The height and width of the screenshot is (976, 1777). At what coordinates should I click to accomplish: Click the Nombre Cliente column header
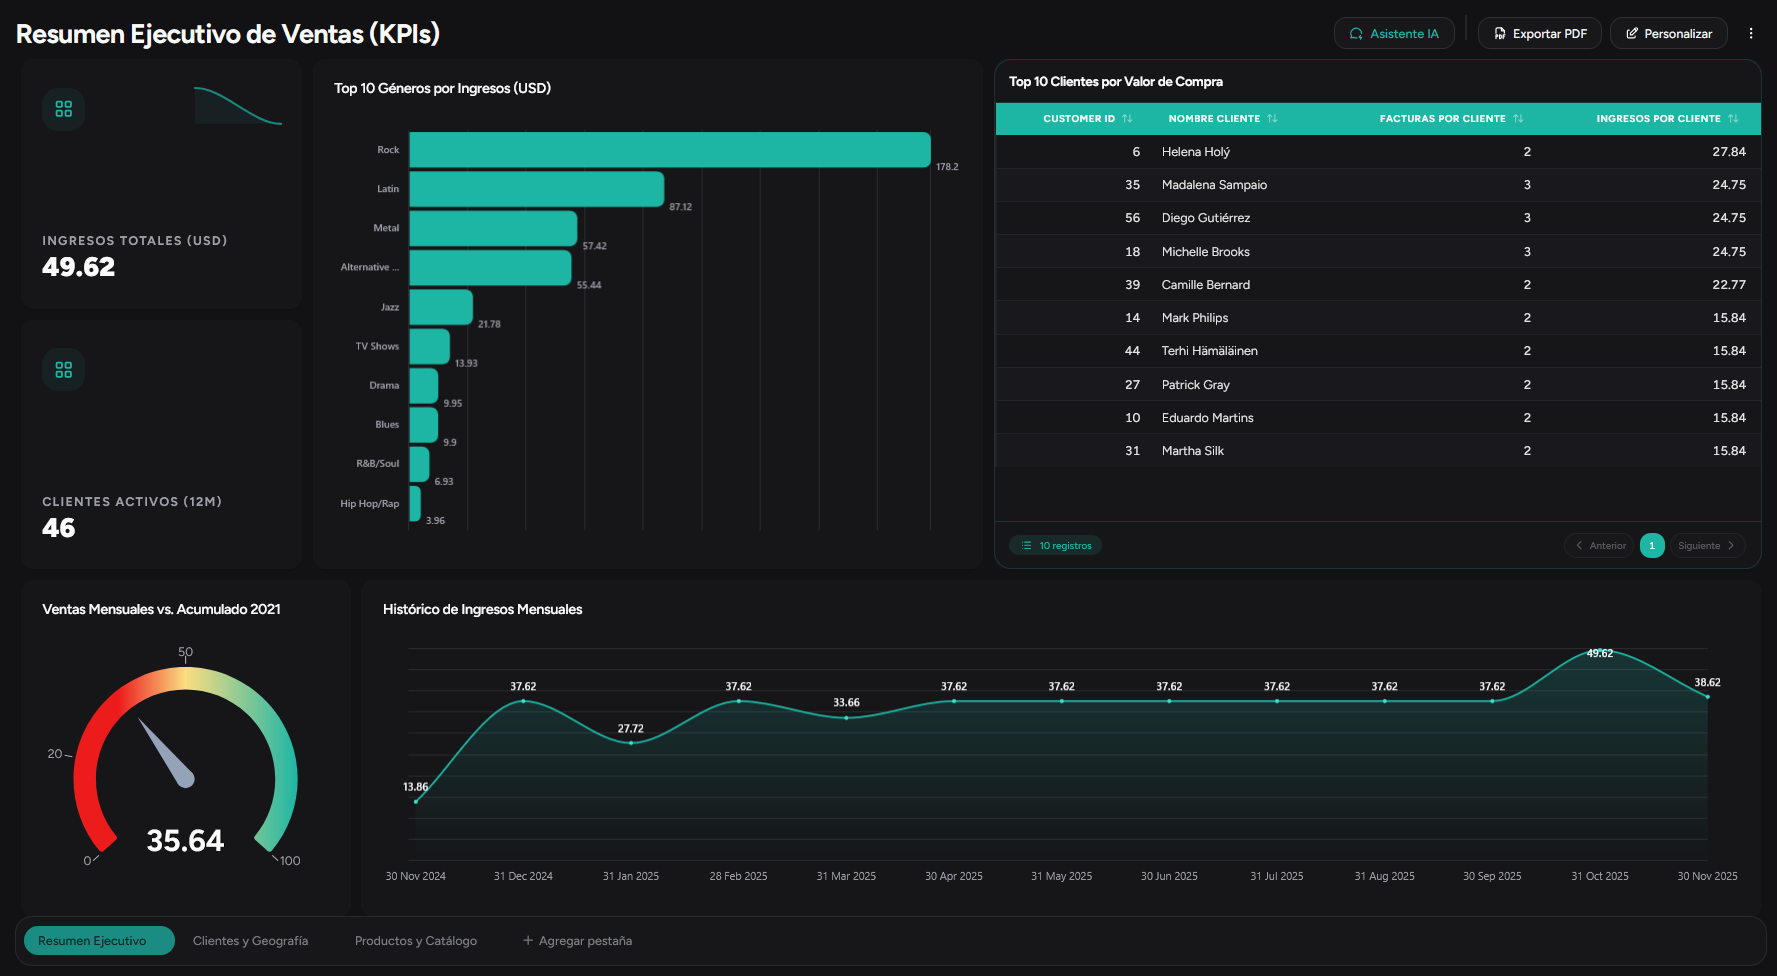(1214, 118)
